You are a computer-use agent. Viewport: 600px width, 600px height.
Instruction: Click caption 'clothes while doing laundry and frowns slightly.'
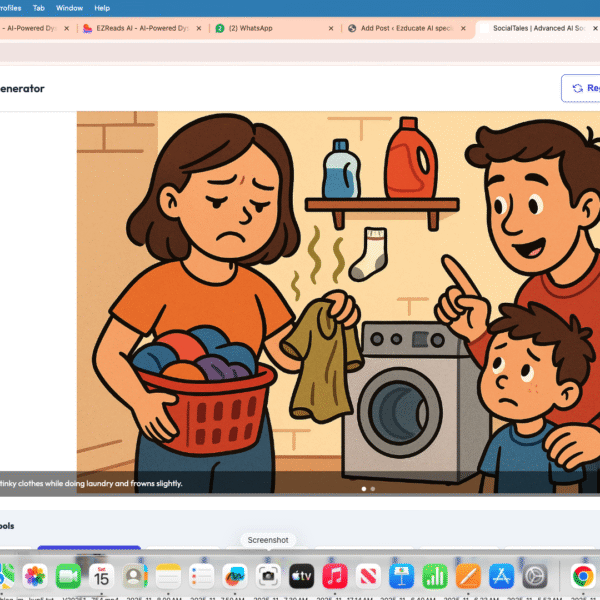(100, 483)
